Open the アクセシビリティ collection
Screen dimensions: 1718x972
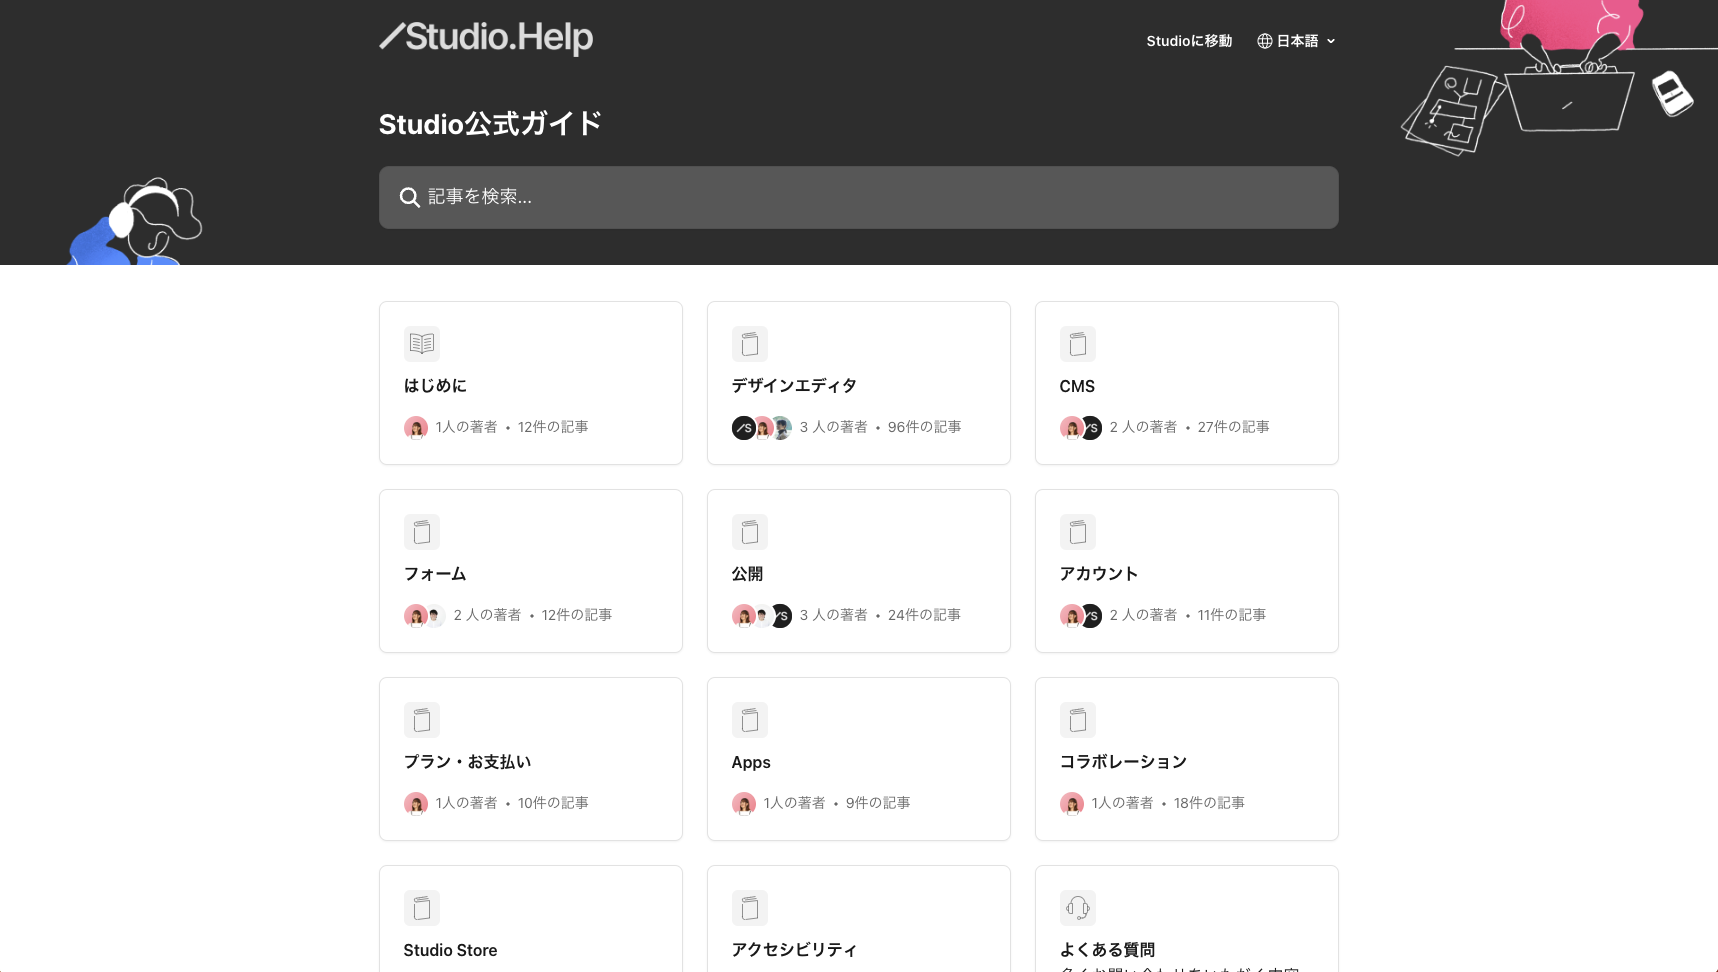[x=859, y=919]
